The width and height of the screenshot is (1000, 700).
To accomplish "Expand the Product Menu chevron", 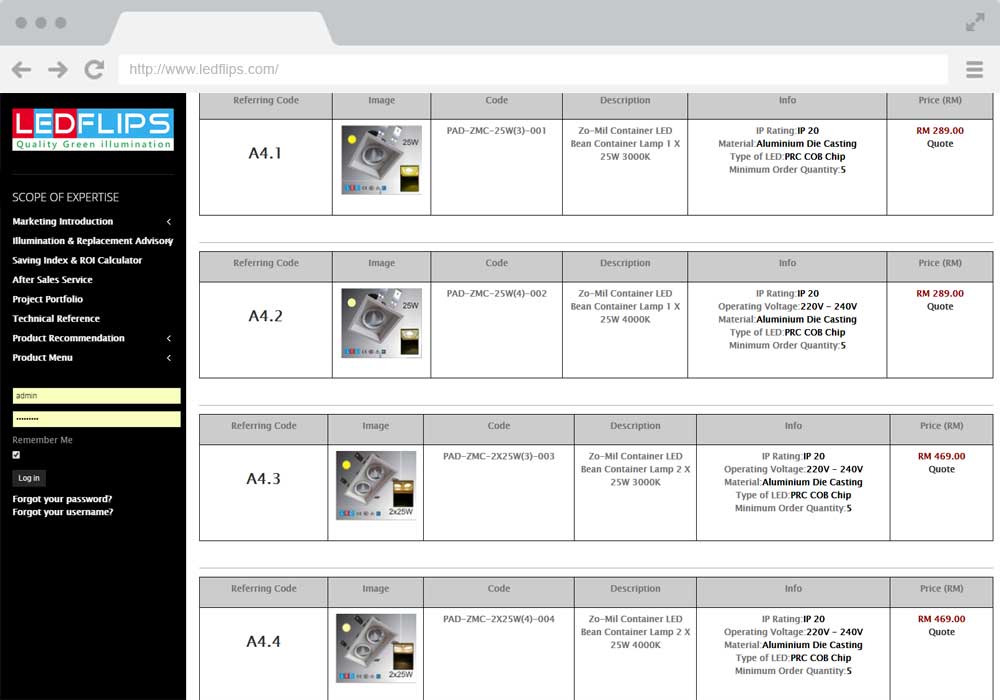I will (x=169, y=358).
